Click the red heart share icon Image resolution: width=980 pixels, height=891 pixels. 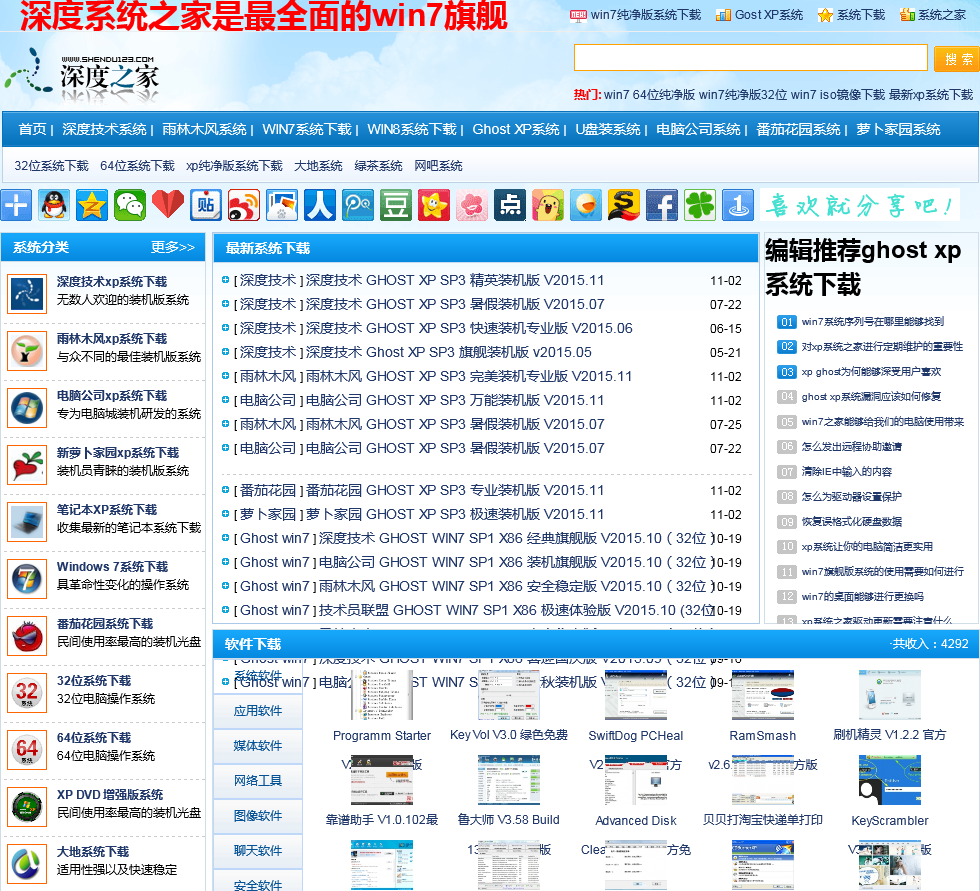tap(168, 205)
